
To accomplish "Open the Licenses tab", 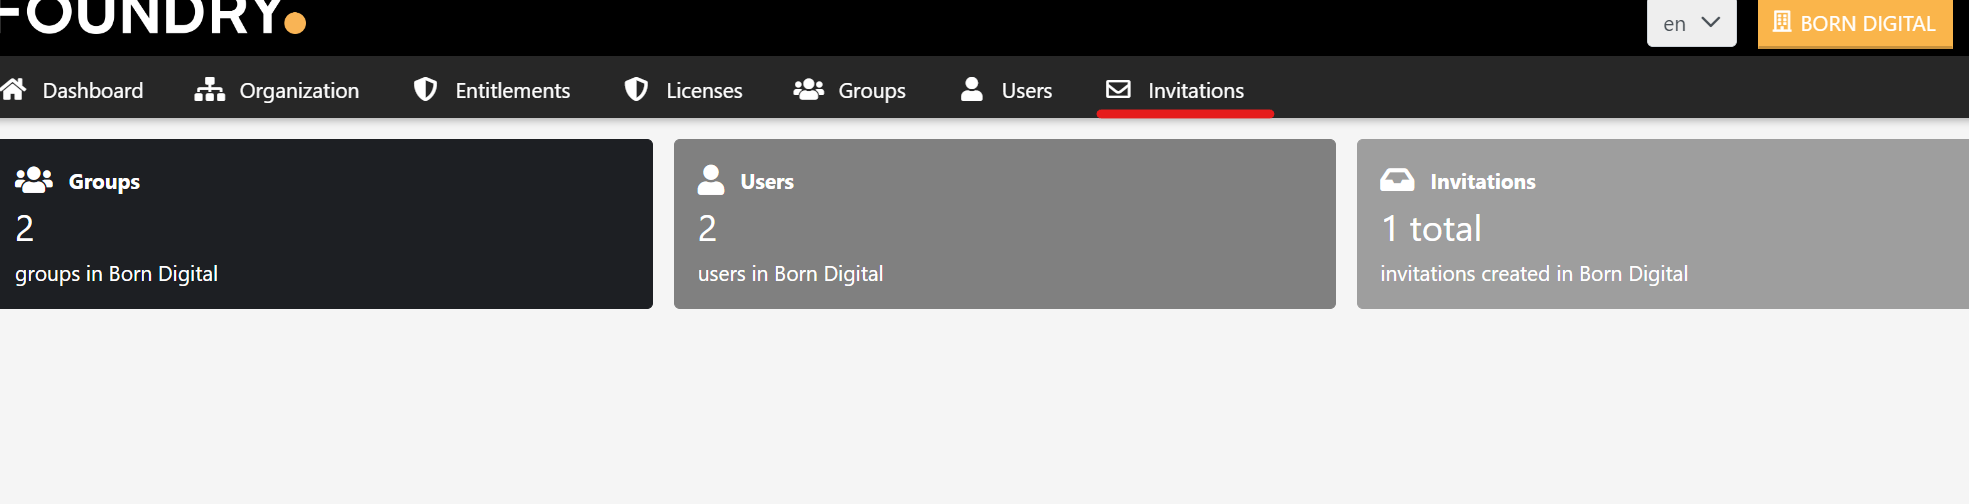I will [684, 90].
